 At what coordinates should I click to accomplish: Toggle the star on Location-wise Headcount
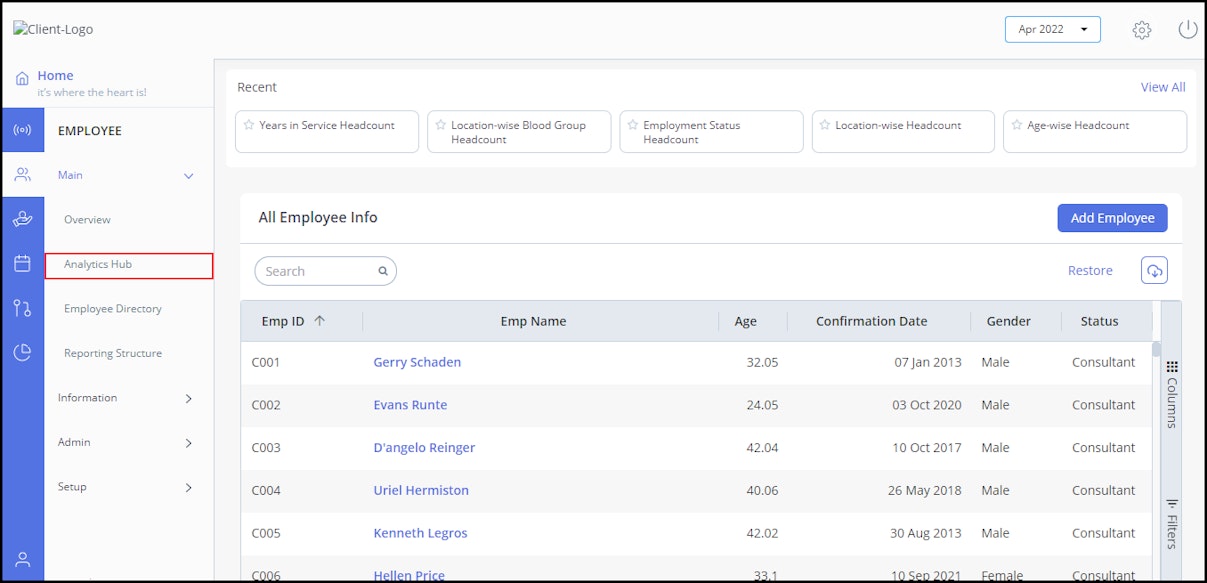pyautogui.click(x=825, y=125)
